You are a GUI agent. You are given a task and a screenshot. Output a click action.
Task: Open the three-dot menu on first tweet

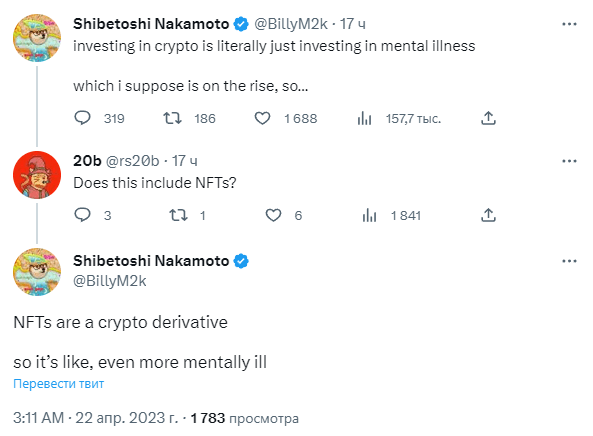pos(569,24)
